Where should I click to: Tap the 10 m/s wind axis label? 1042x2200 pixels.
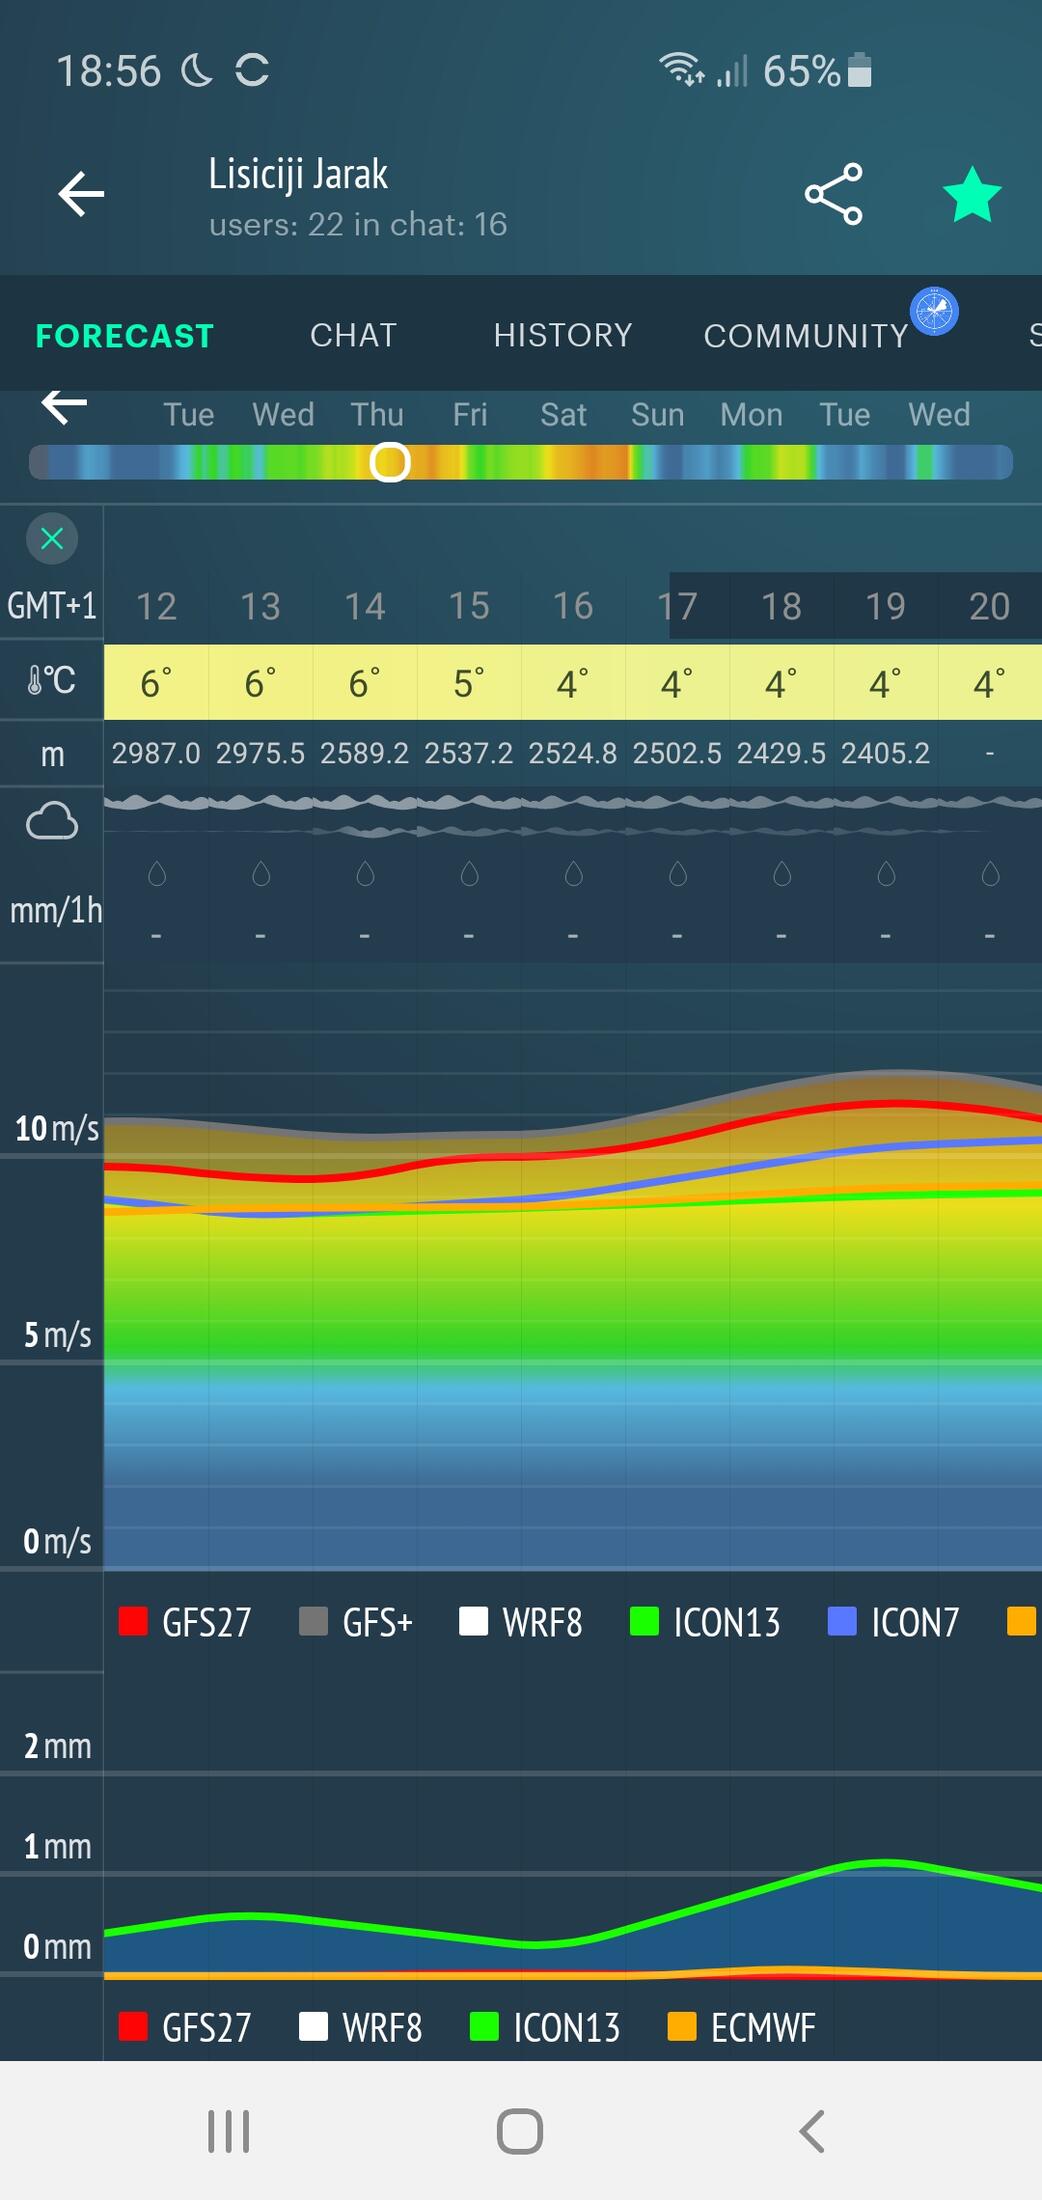click(56, 1128)
